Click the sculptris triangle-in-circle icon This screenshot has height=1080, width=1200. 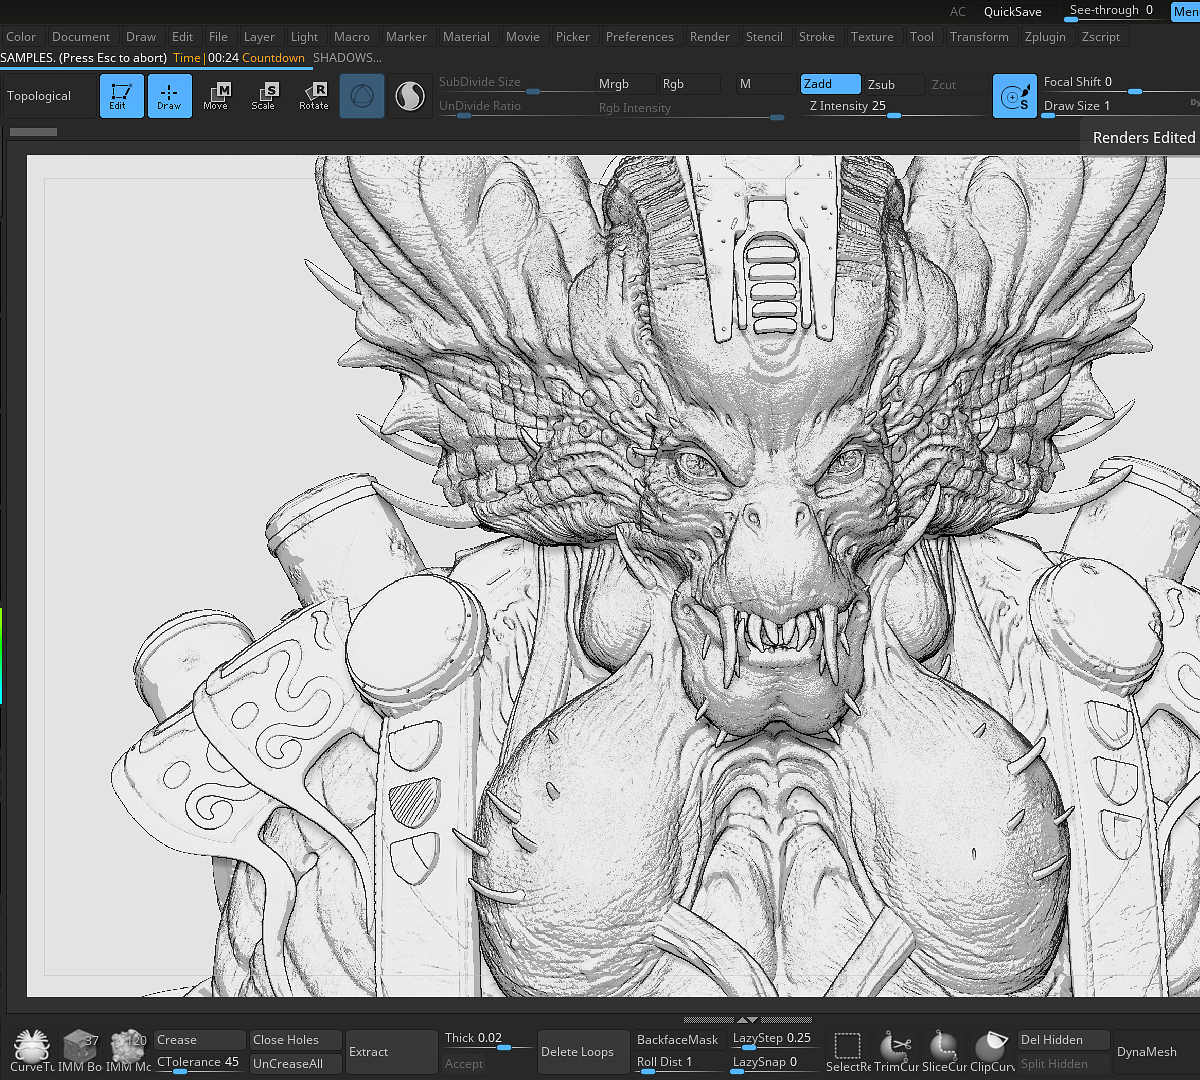(x=362, y=96)
